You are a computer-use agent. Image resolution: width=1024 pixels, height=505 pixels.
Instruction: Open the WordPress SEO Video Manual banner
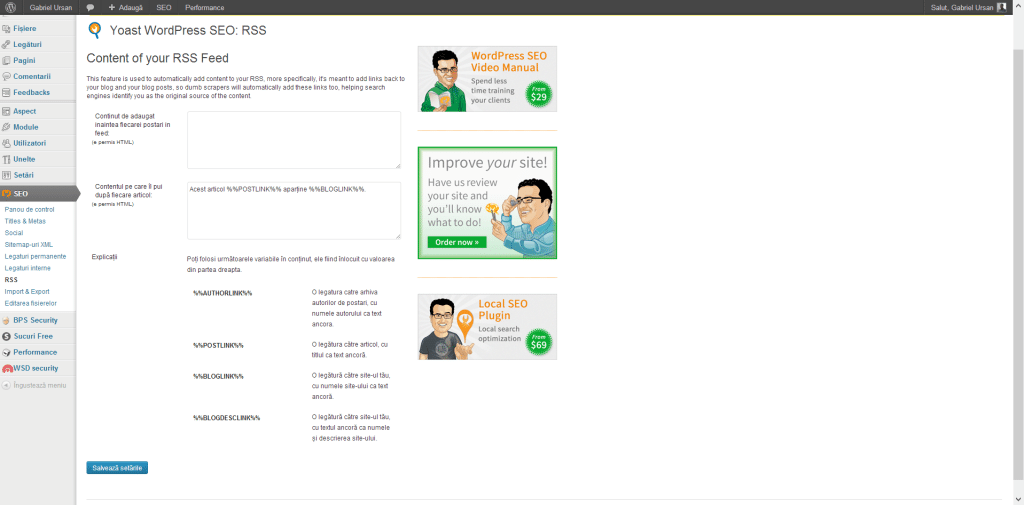click(x=487, y=78)
